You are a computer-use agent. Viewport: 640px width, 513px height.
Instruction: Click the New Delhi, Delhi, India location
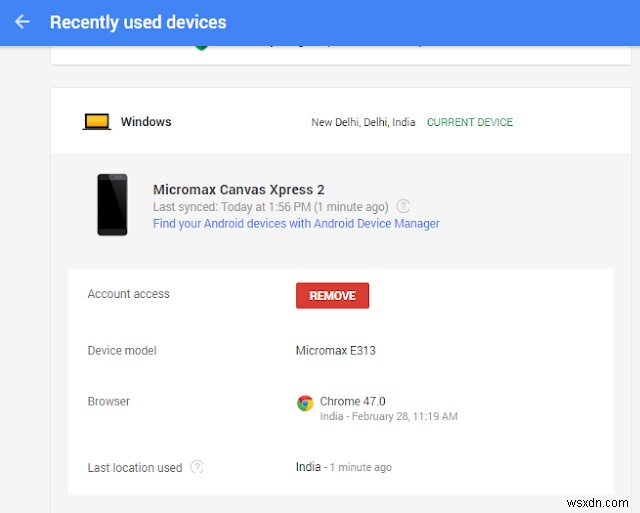click(363, 122)
